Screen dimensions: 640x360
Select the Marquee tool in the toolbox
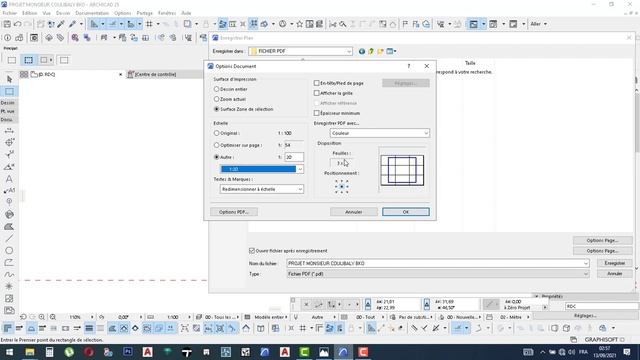[x=9, y=91]
